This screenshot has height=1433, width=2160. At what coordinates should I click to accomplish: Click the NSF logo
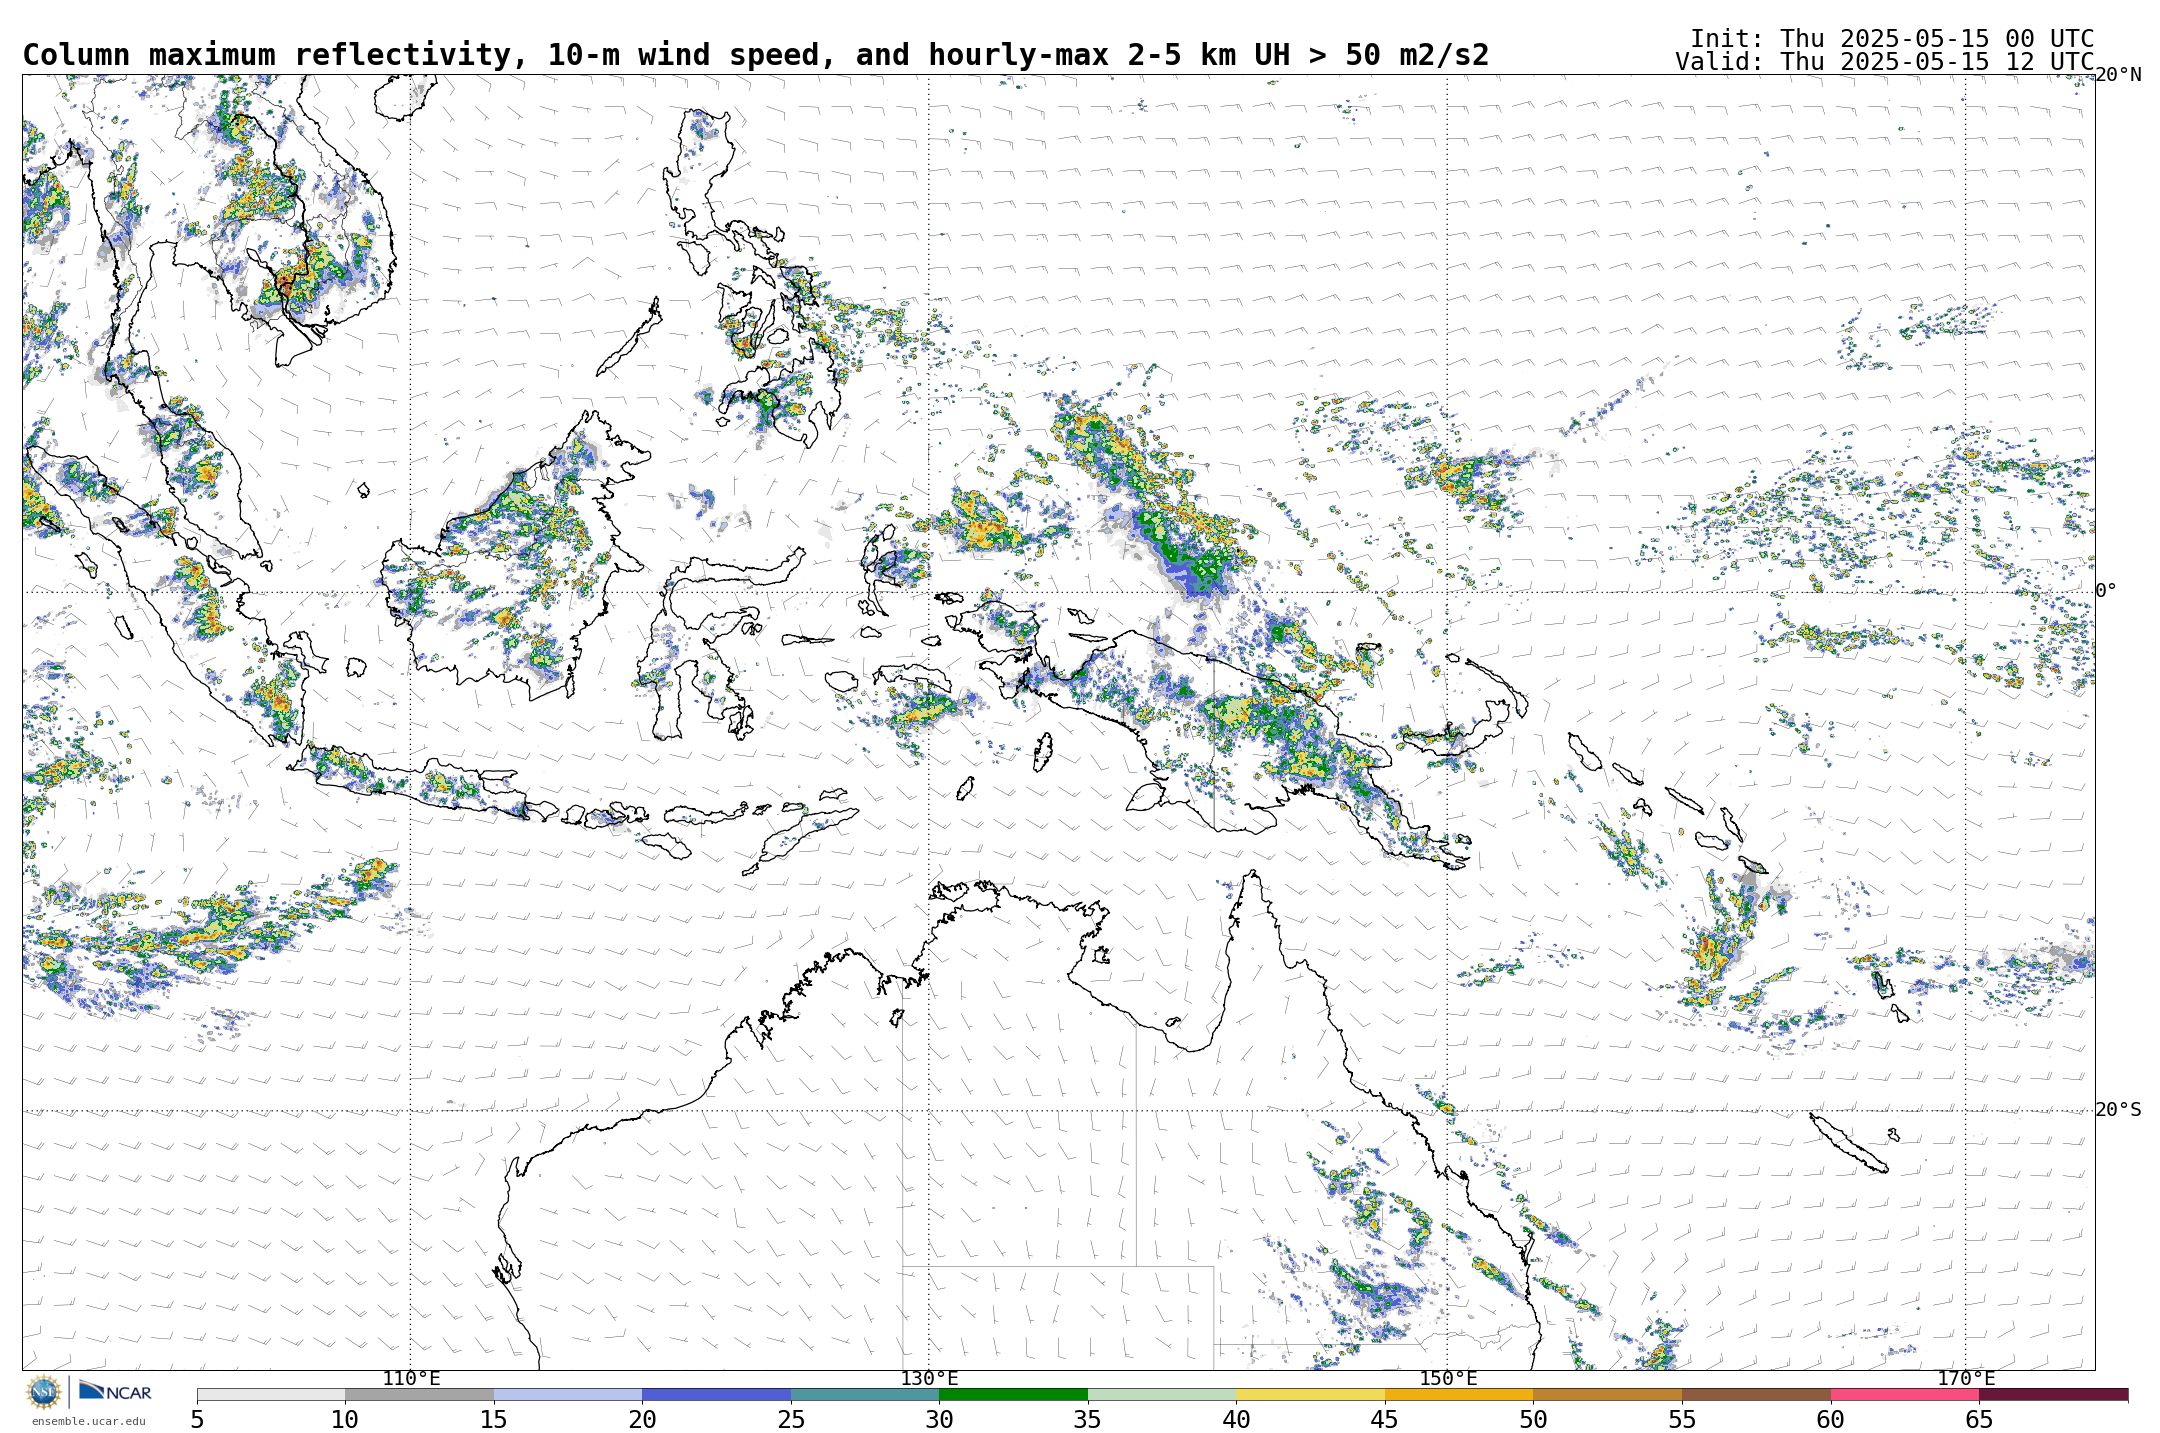coord(44,1391)
